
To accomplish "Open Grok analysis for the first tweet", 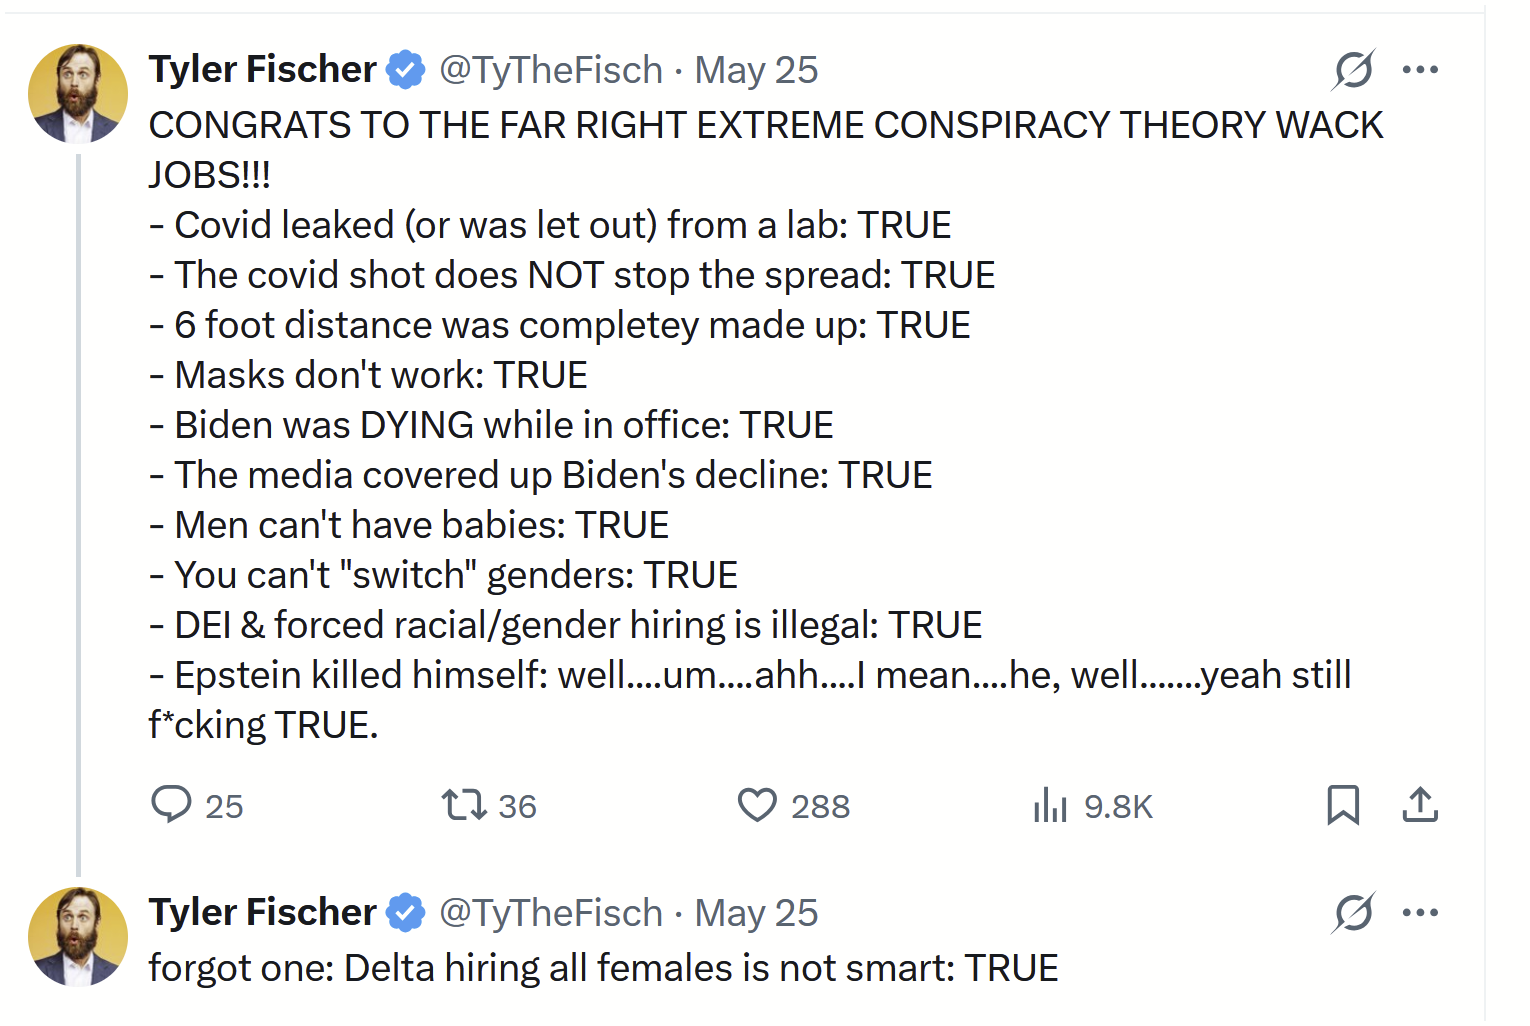I will click(x=1353, y=69).
